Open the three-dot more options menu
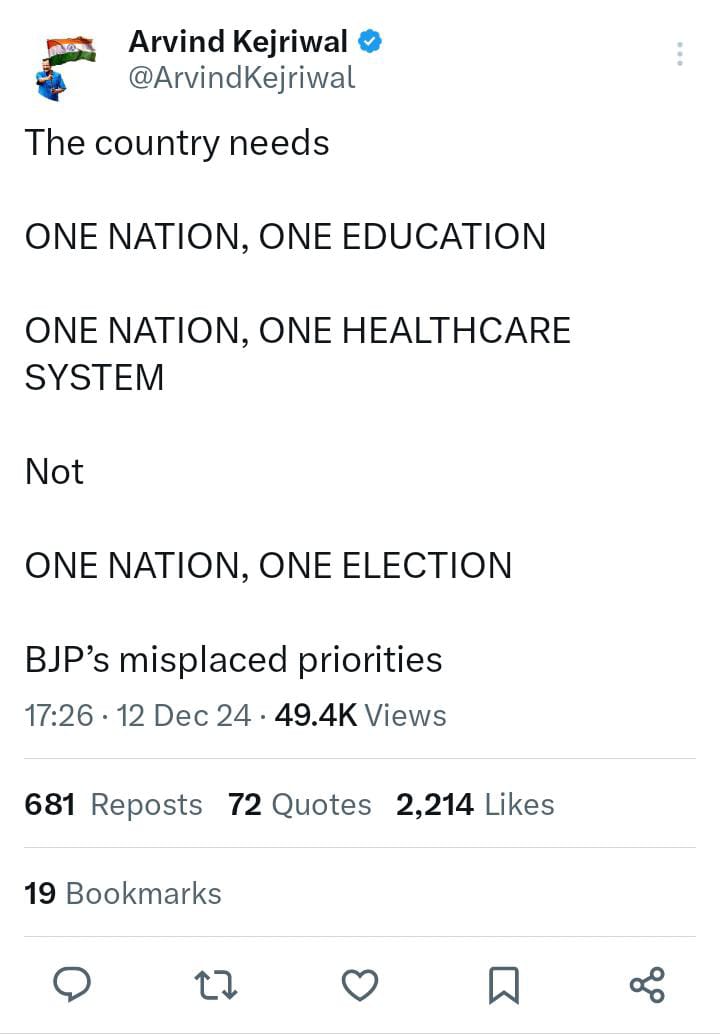The height and width of the screenshot is (1036, 720). (x=680, y=54)
